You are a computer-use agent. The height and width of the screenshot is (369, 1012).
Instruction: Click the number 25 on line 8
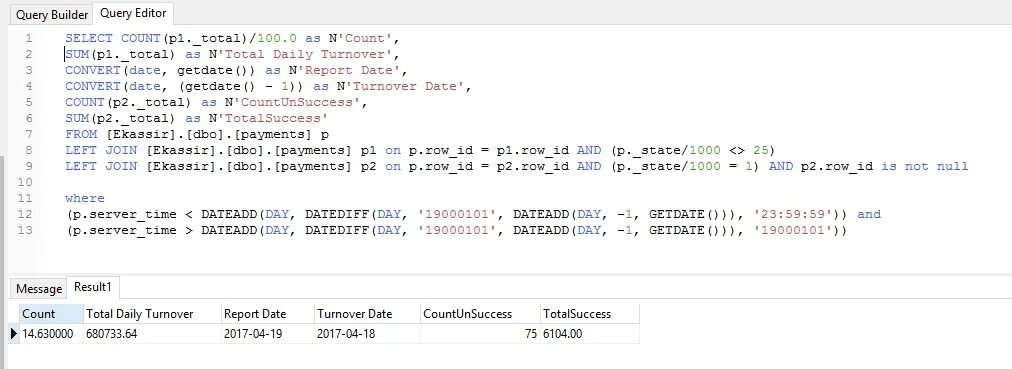760,150
